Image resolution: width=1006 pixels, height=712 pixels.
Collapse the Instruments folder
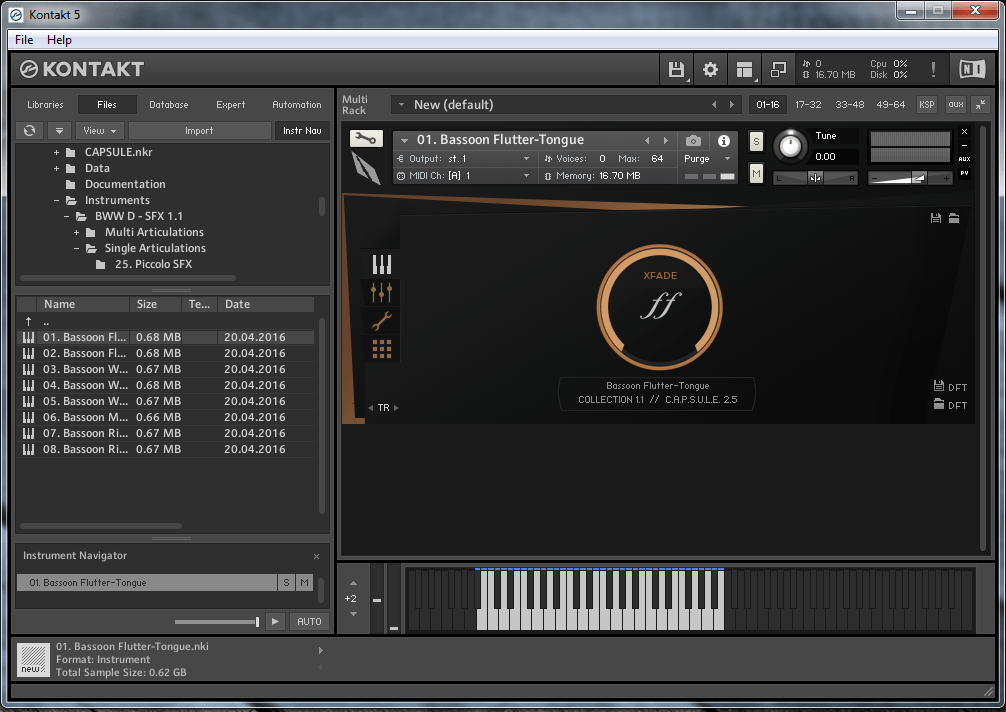(56, 201)
